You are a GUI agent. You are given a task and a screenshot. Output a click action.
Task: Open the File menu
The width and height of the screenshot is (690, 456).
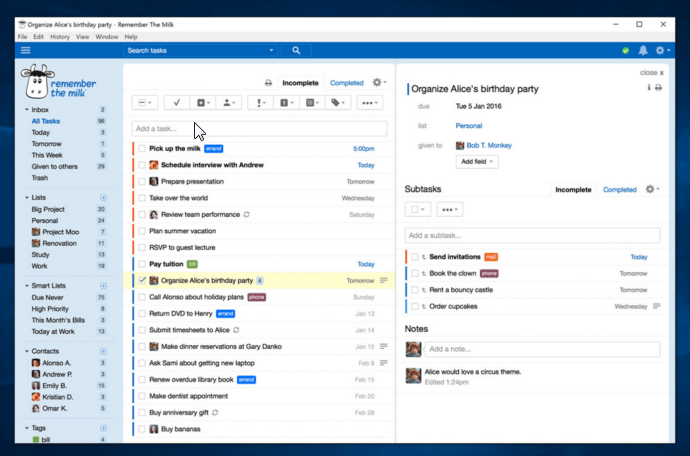click(x=22, y=37)
